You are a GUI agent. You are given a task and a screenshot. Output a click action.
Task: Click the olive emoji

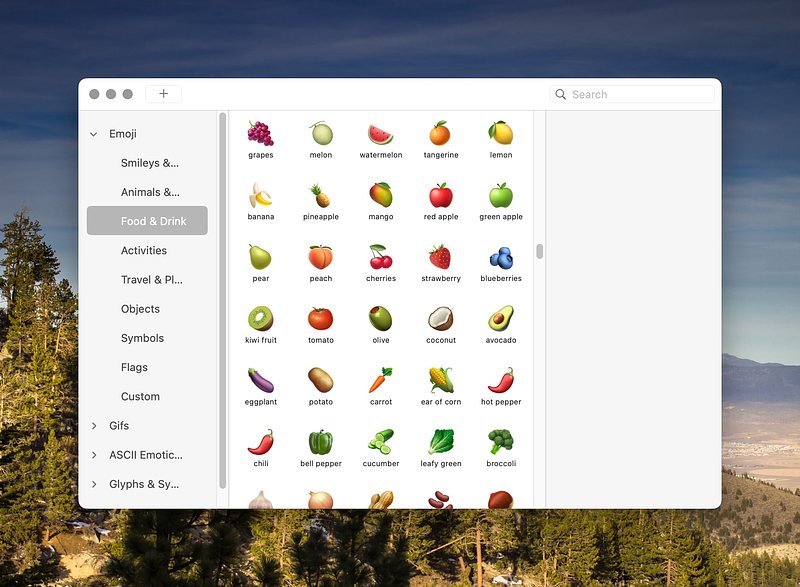(x=381, y=319)
